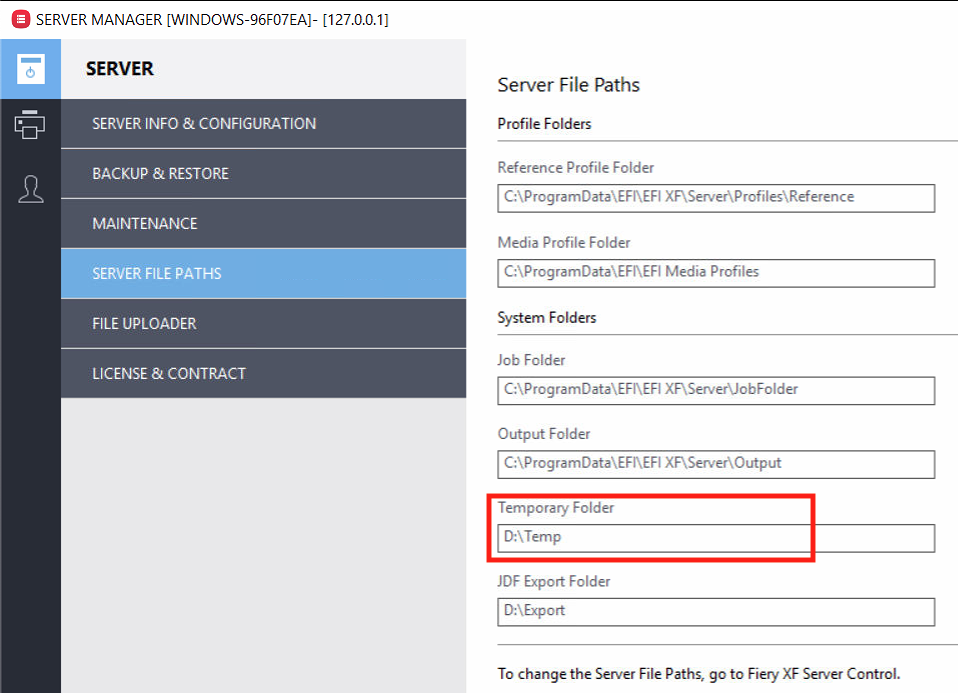
Task: Click the Server File Paths title
Action: coord(568,85)
